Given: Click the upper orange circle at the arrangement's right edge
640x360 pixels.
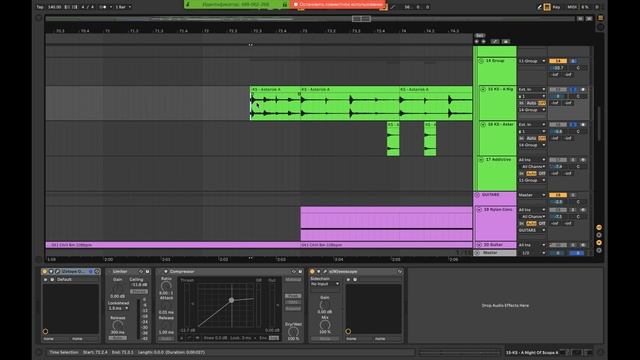Looking at the screenshot, I should point(599,227).
